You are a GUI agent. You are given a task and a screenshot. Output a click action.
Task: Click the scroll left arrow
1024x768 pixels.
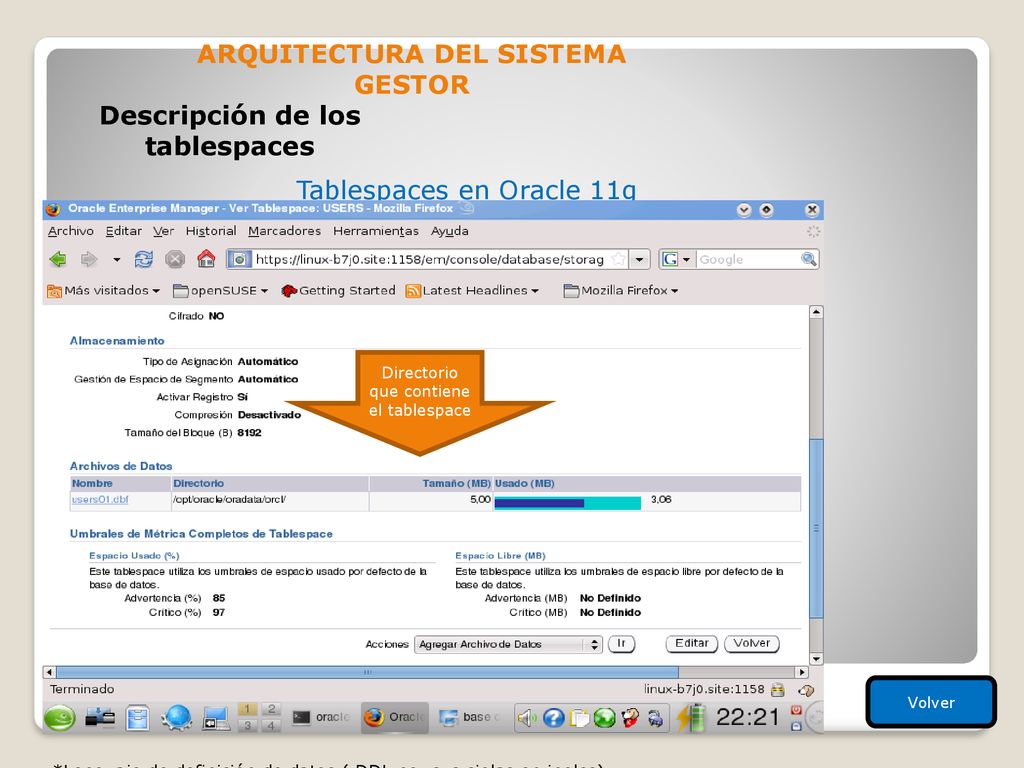point(49,672)
